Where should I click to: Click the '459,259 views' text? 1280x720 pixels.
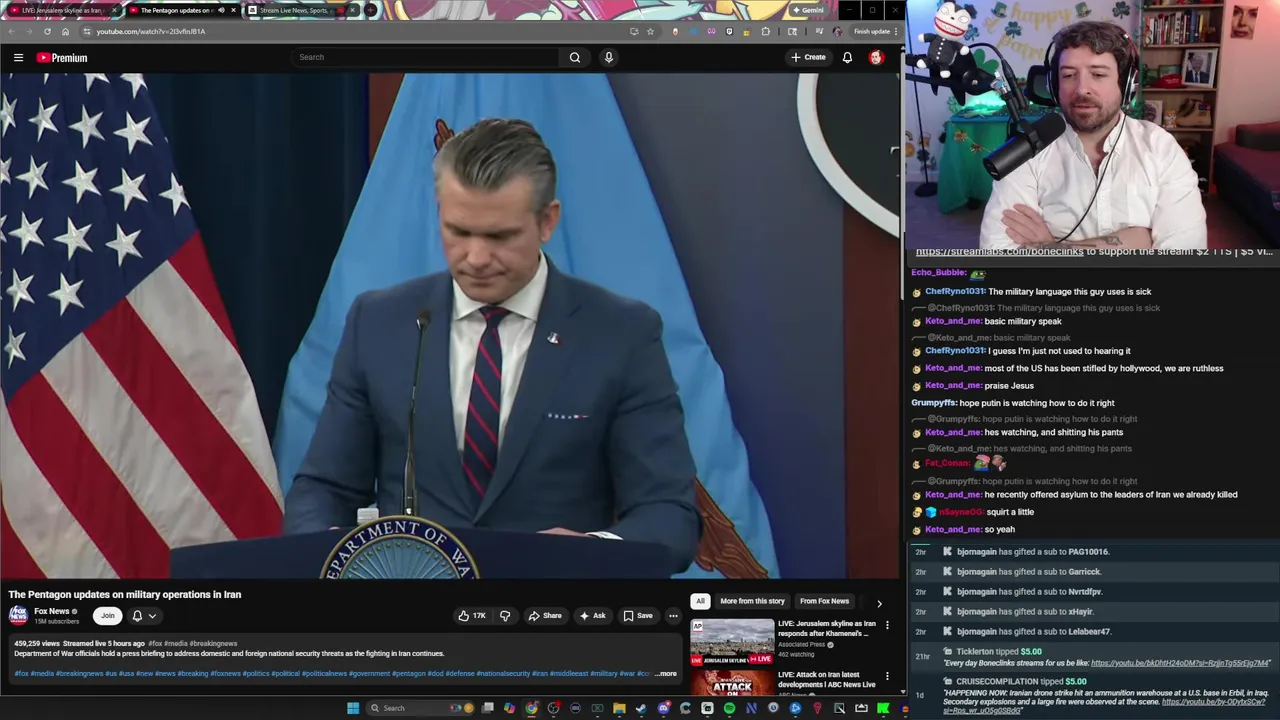[36, 644]
